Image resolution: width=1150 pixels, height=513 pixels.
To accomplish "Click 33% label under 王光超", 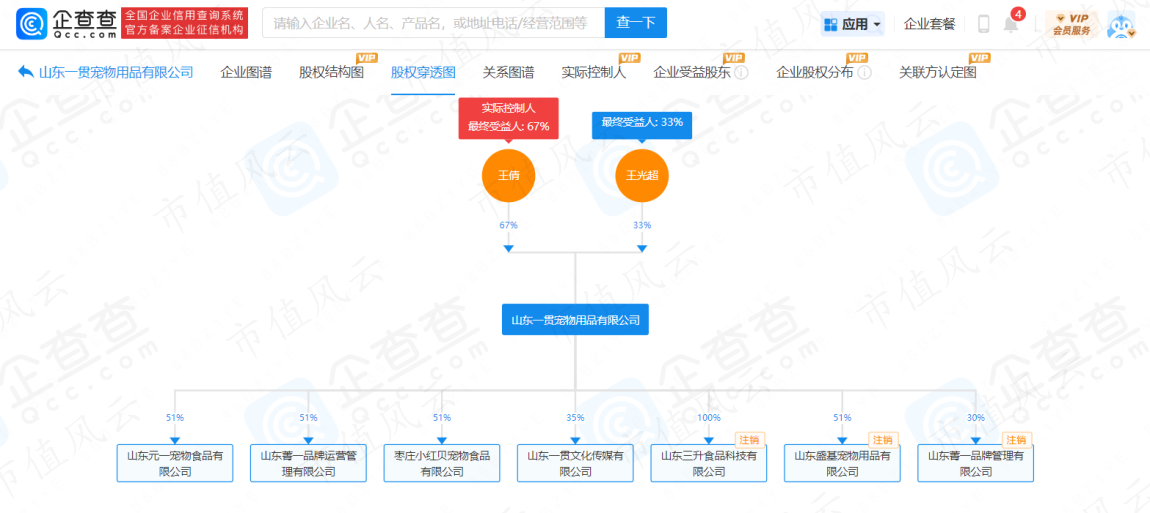I will [642, 225].
